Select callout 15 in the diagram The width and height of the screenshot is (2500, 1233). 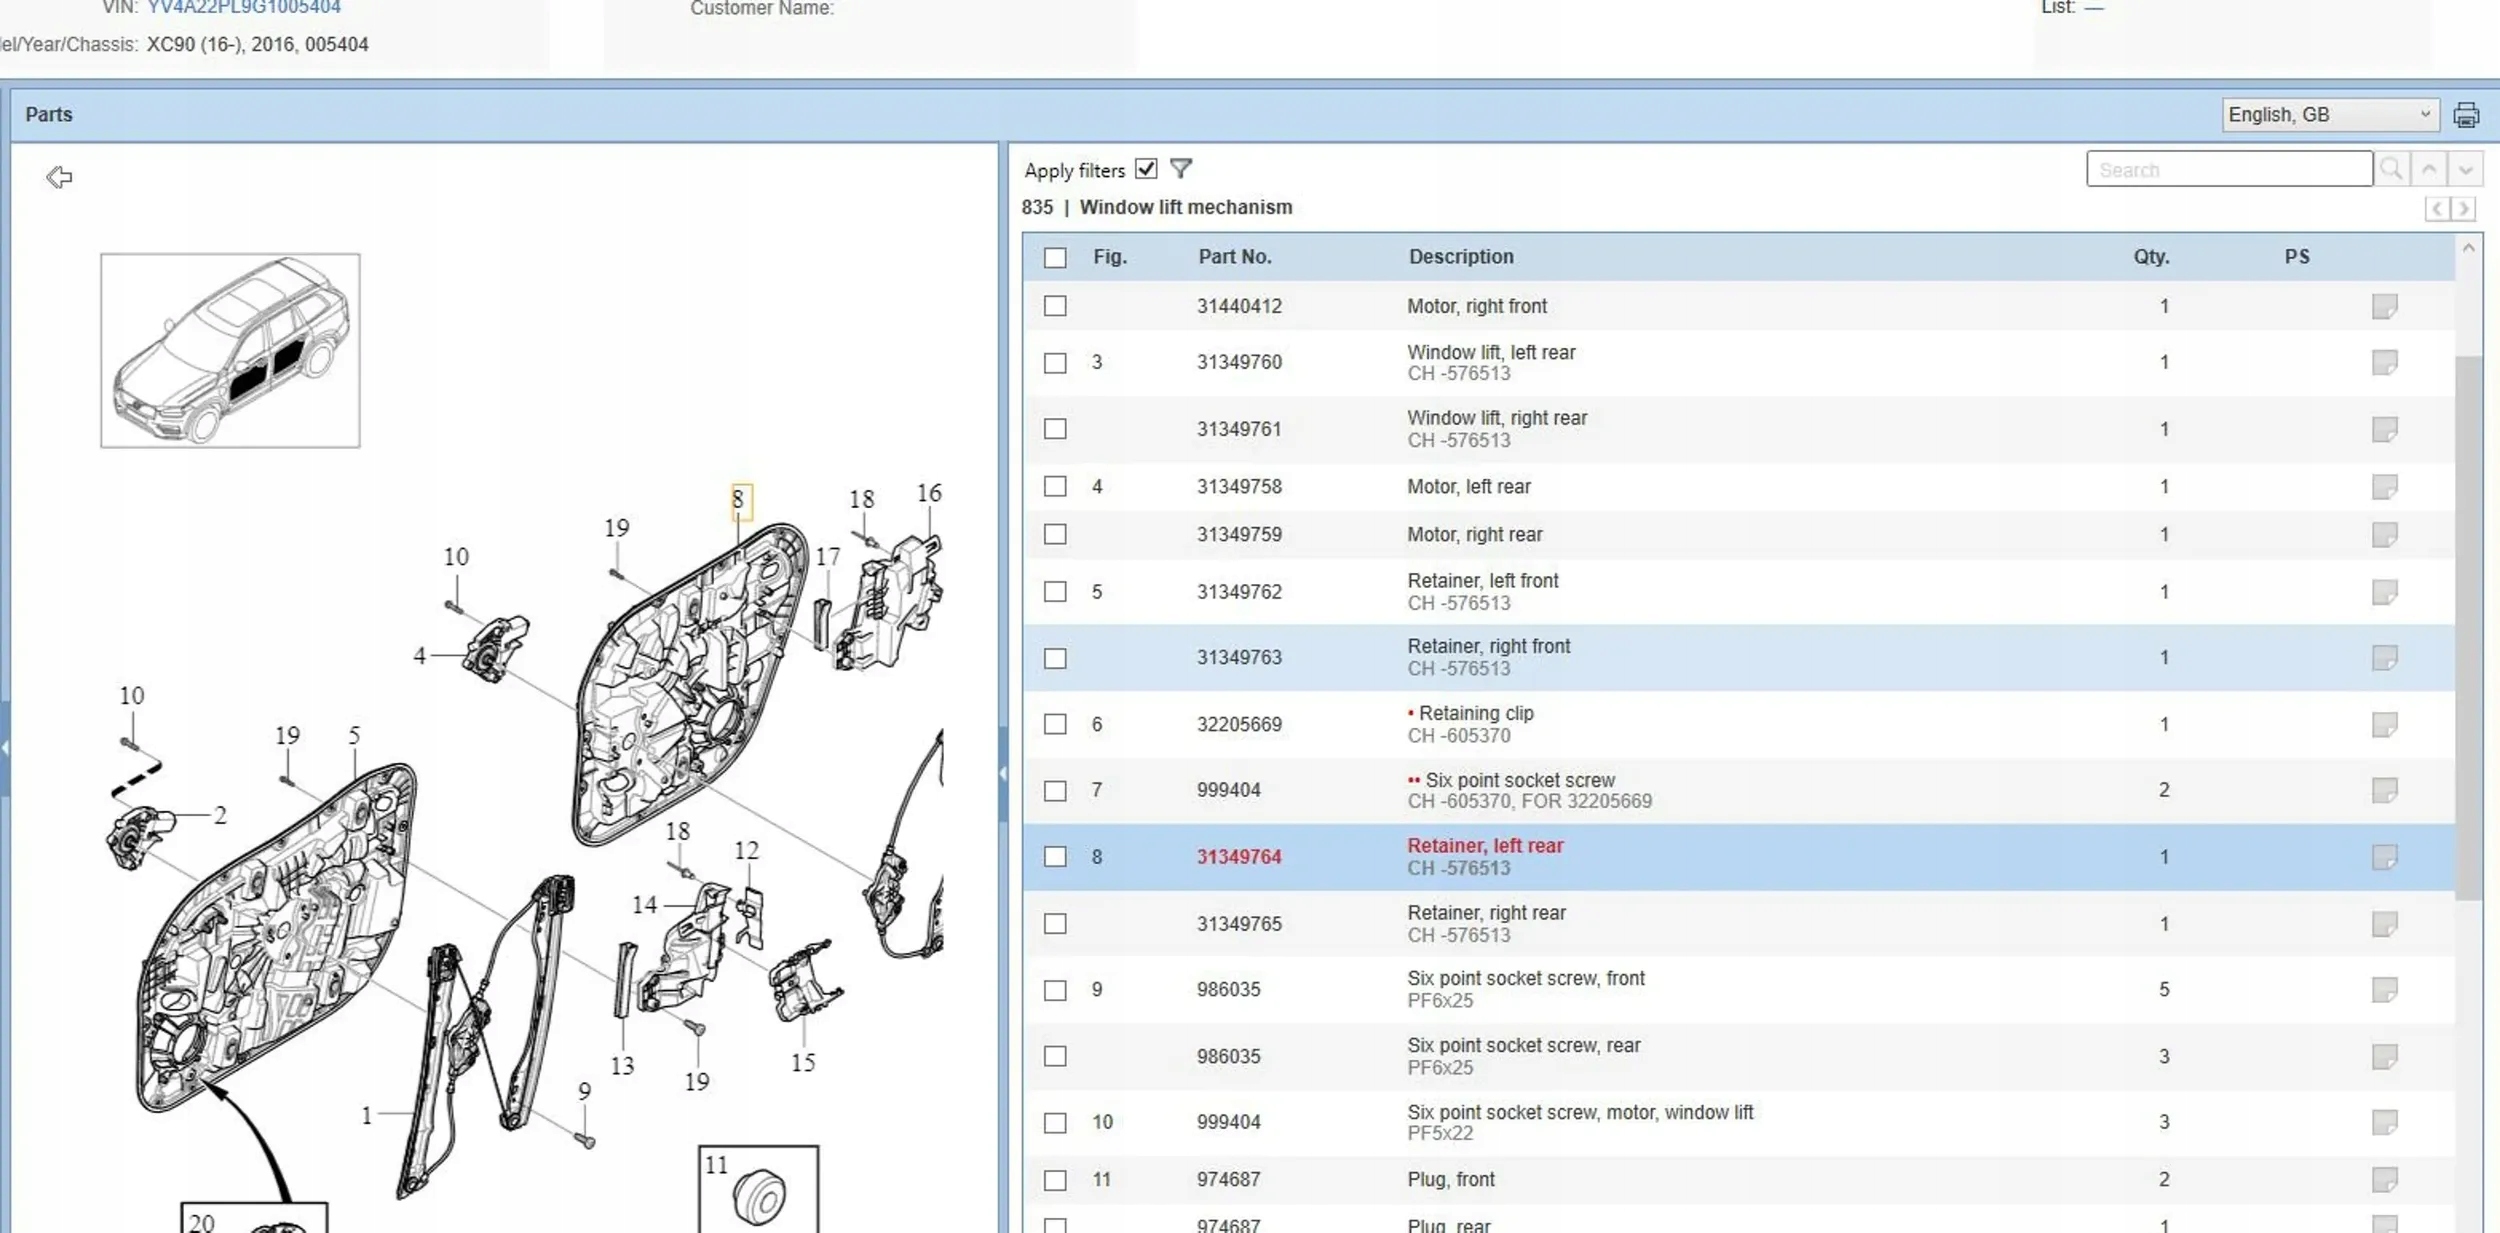(803, 1063)
